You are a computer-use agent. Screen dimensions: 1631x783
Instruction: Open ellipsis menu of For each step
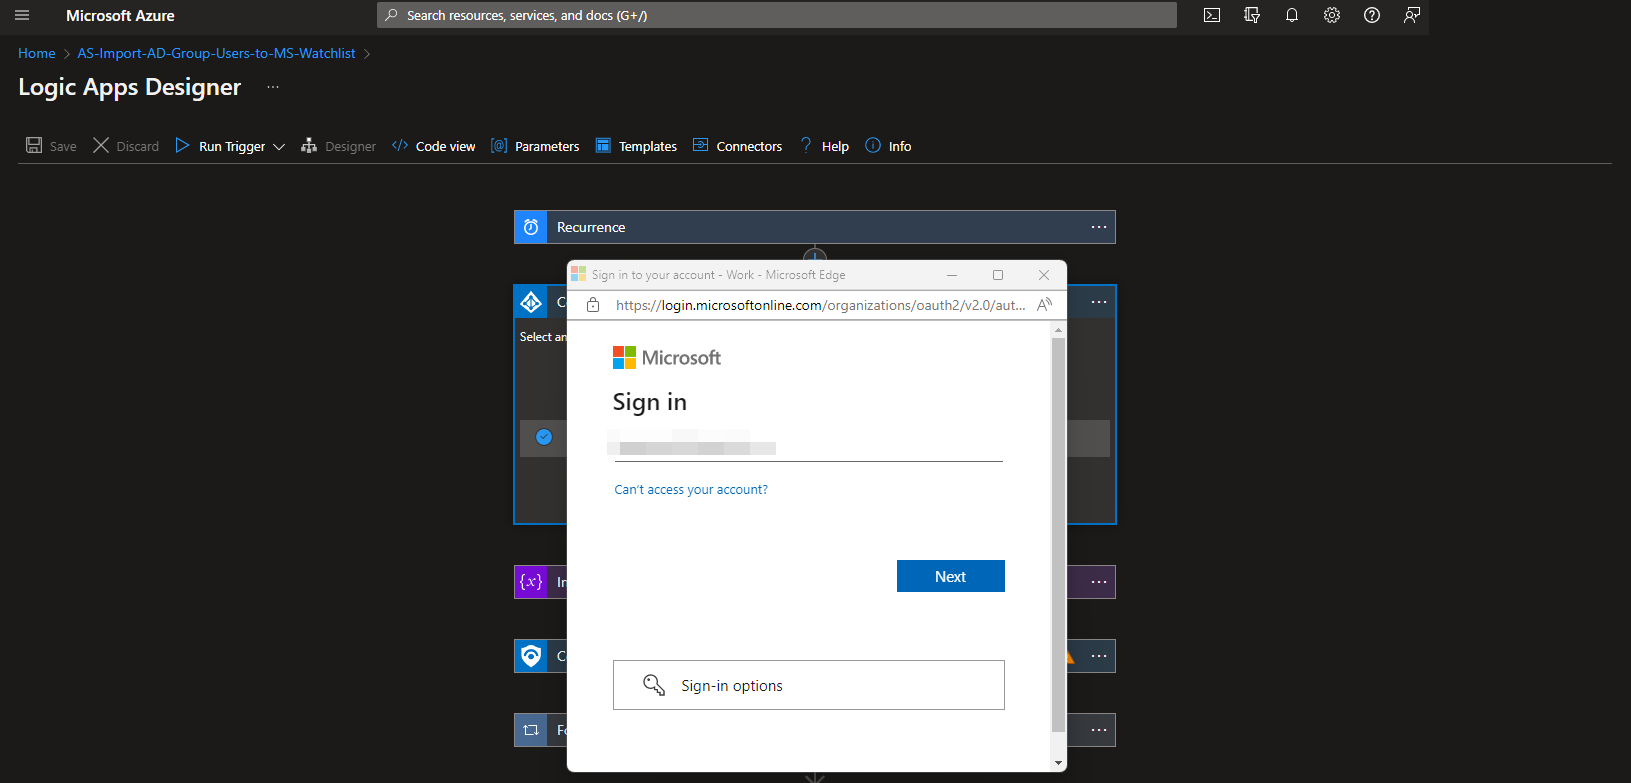[1099, 730]
